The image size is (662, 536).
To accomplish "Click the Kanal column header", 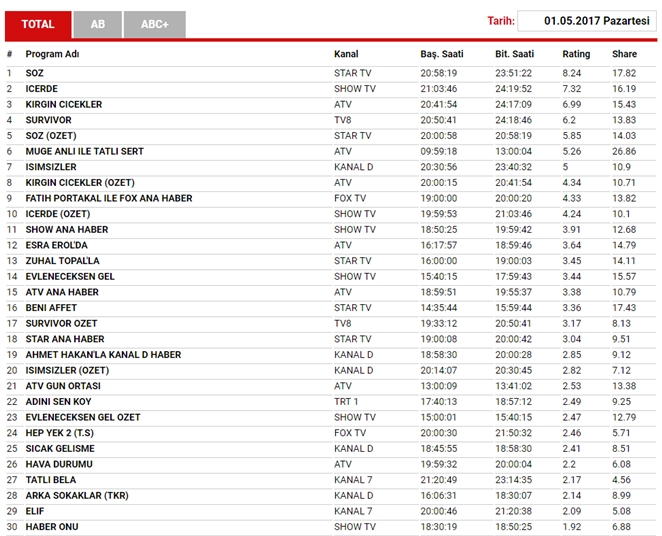I will [x=346, y=54].
